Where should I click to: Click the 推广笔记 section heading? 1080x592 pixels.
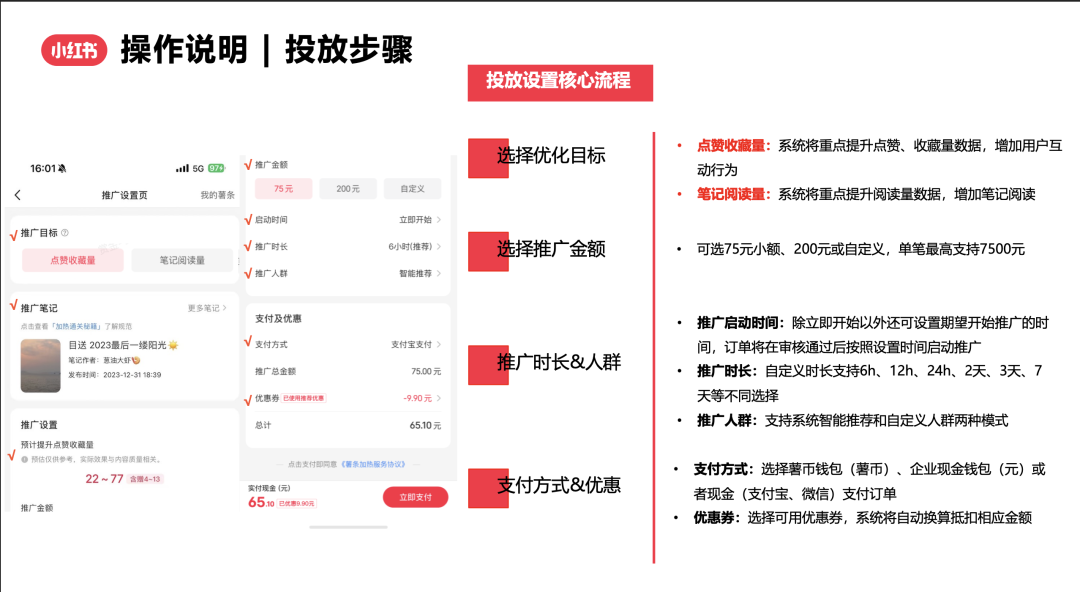tap(39, 308)
